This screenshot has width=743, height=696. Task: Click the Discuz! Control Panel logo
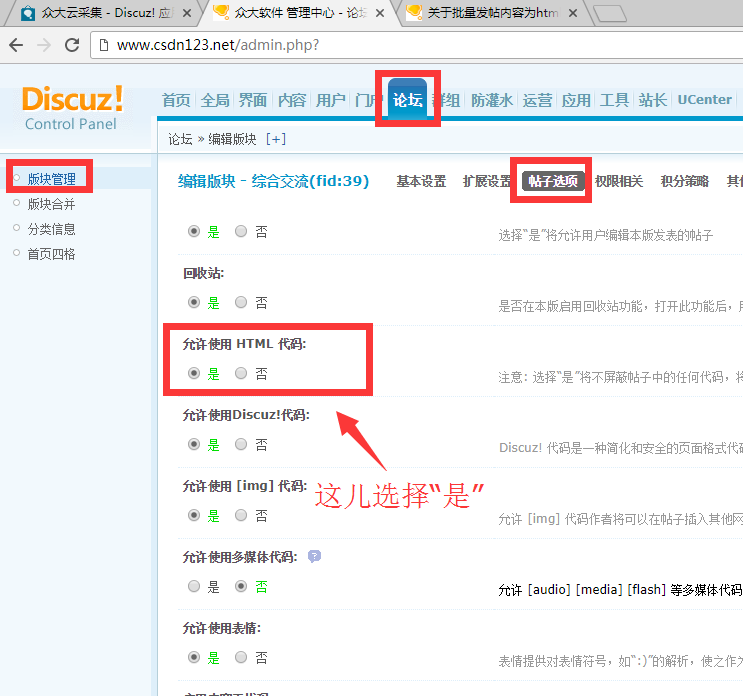point(72,108)
